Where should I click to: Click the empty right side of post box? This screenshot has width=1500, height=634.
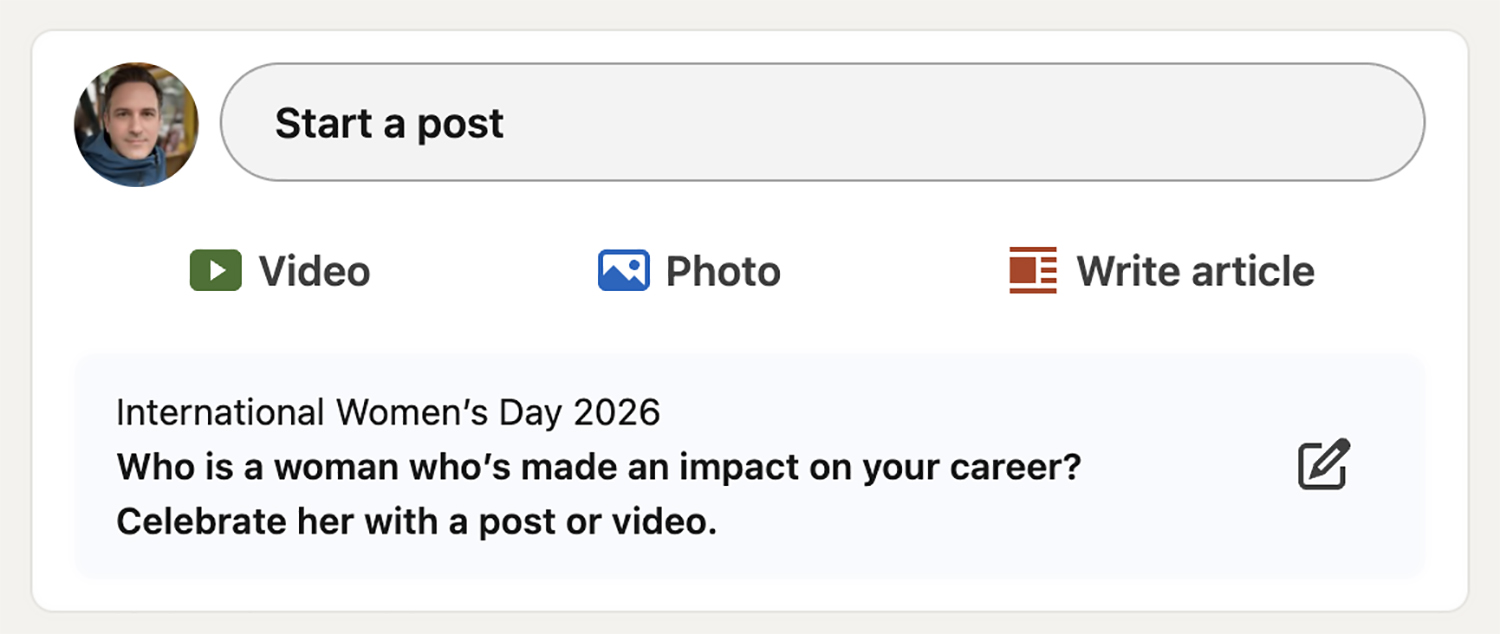coord(1100,123)
